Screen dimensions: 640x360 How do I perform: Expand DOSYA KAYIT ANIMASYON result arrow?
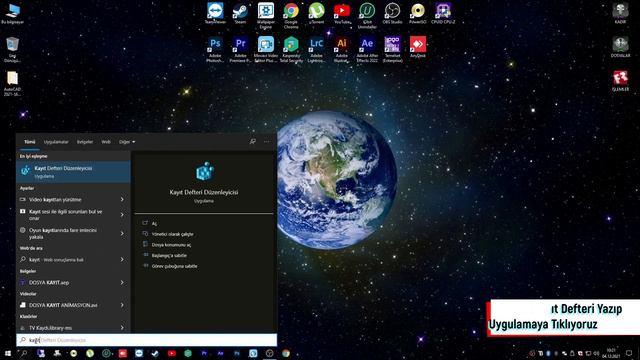[x=122, y=305]
